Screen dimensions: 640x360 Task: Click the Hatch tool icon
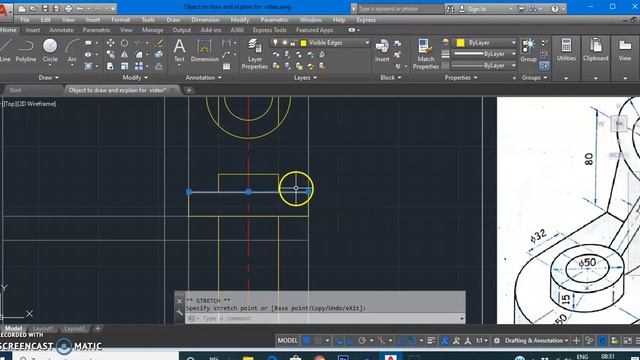tap(88, 66)
